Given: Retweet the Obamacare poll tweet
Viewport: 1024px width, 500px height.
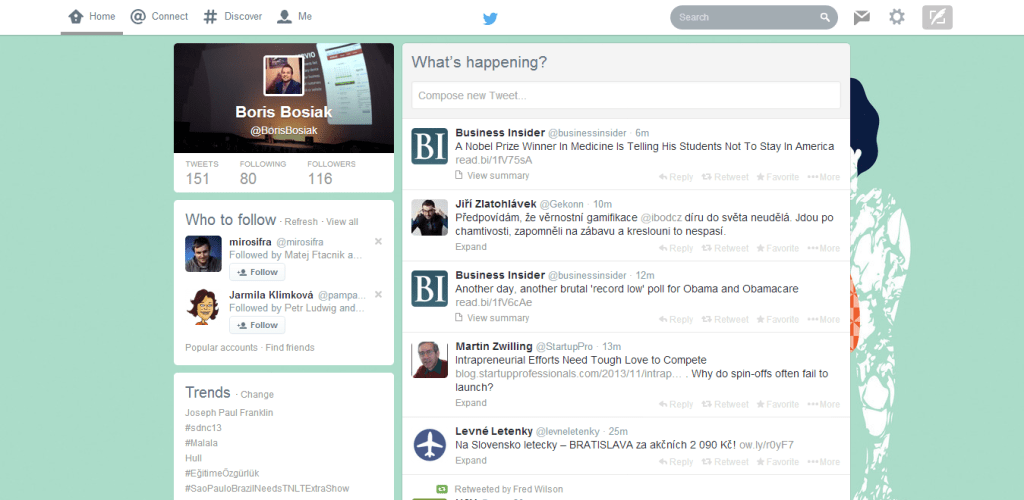Looking at the screenshot, I should click(725, 319).
